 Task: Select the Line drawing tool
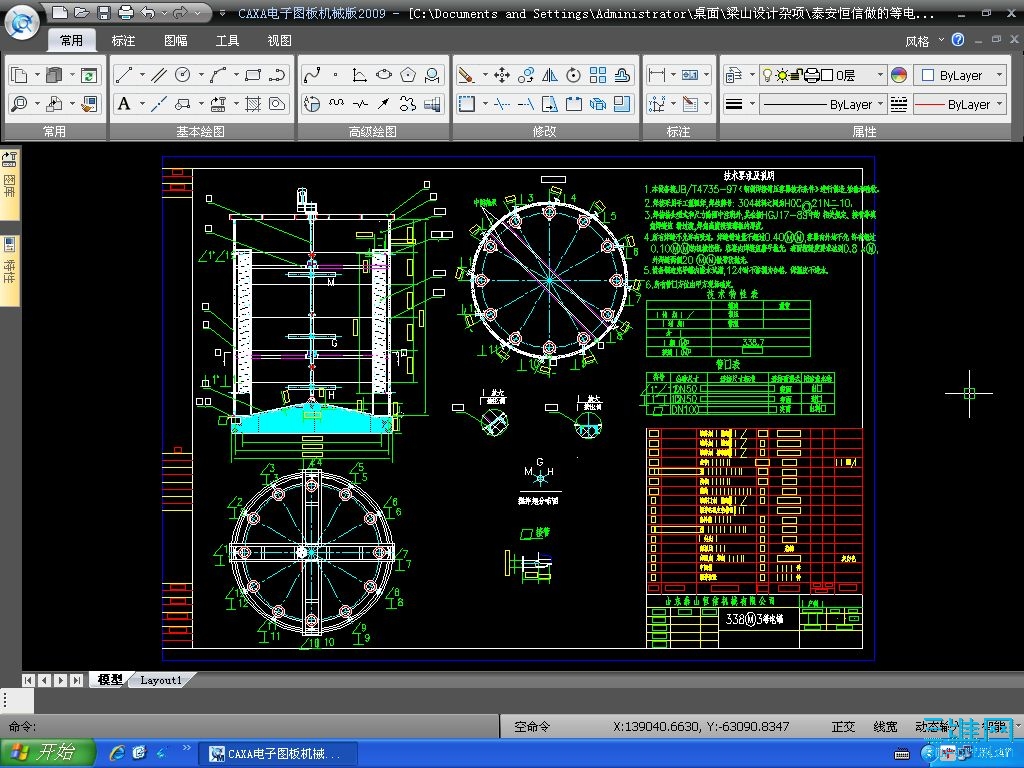coord(123,75)
